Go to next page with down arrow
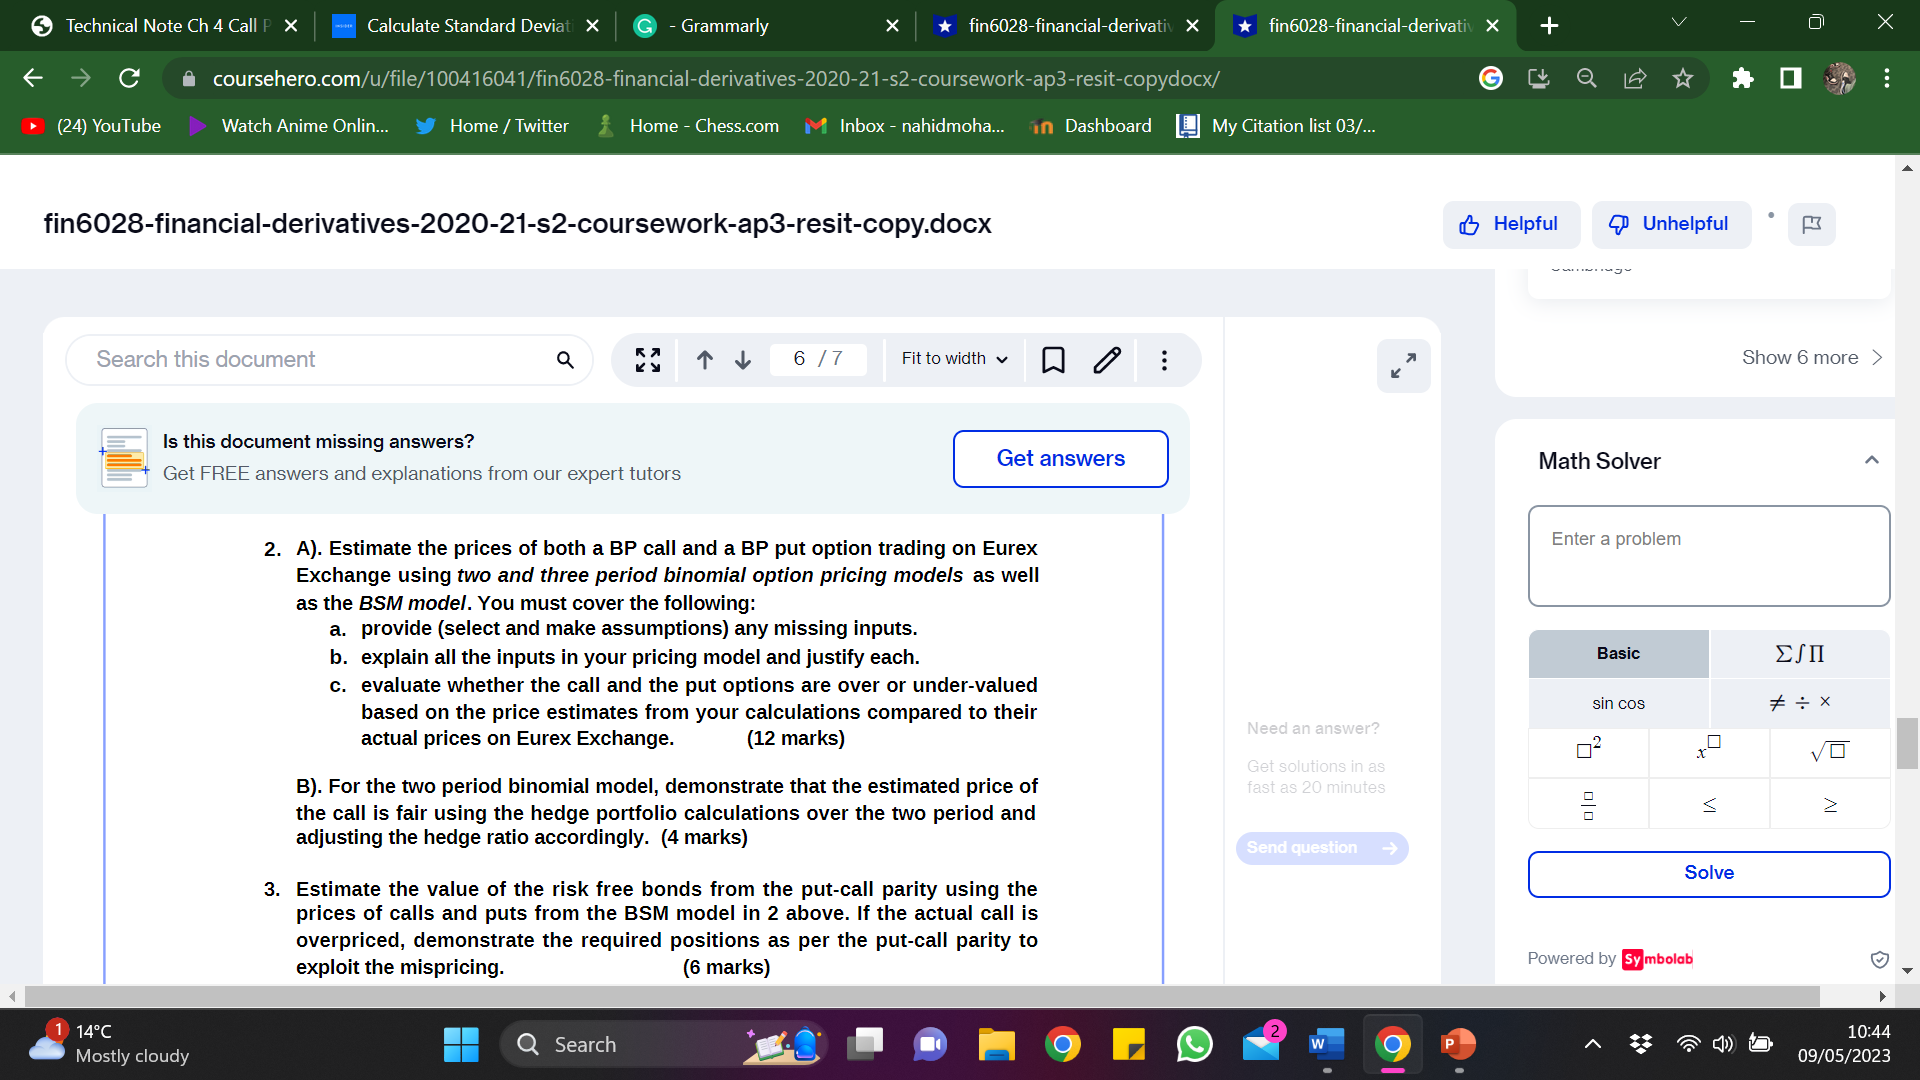 coord(743,360)
